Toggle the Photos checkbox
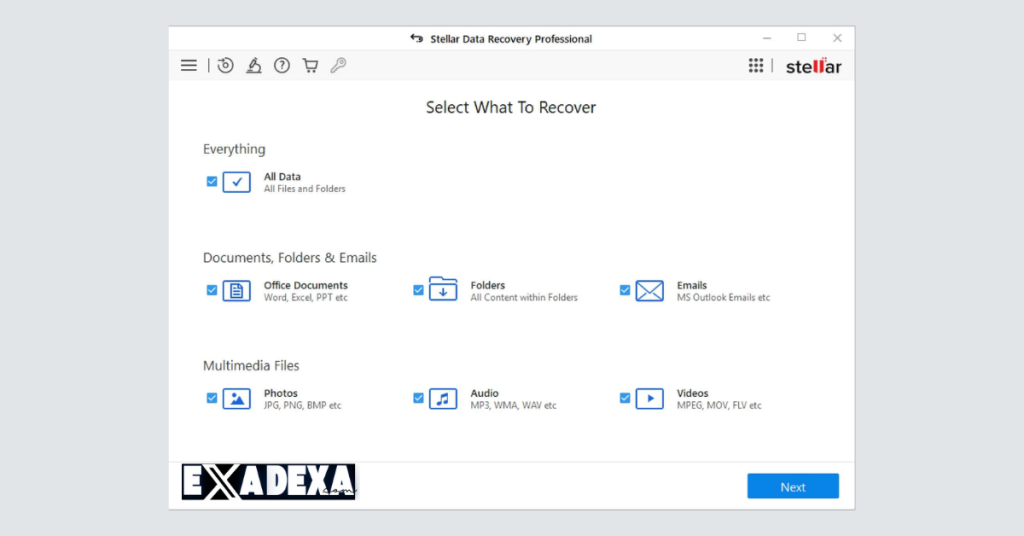1024x536 pixels. coord(212,398)
